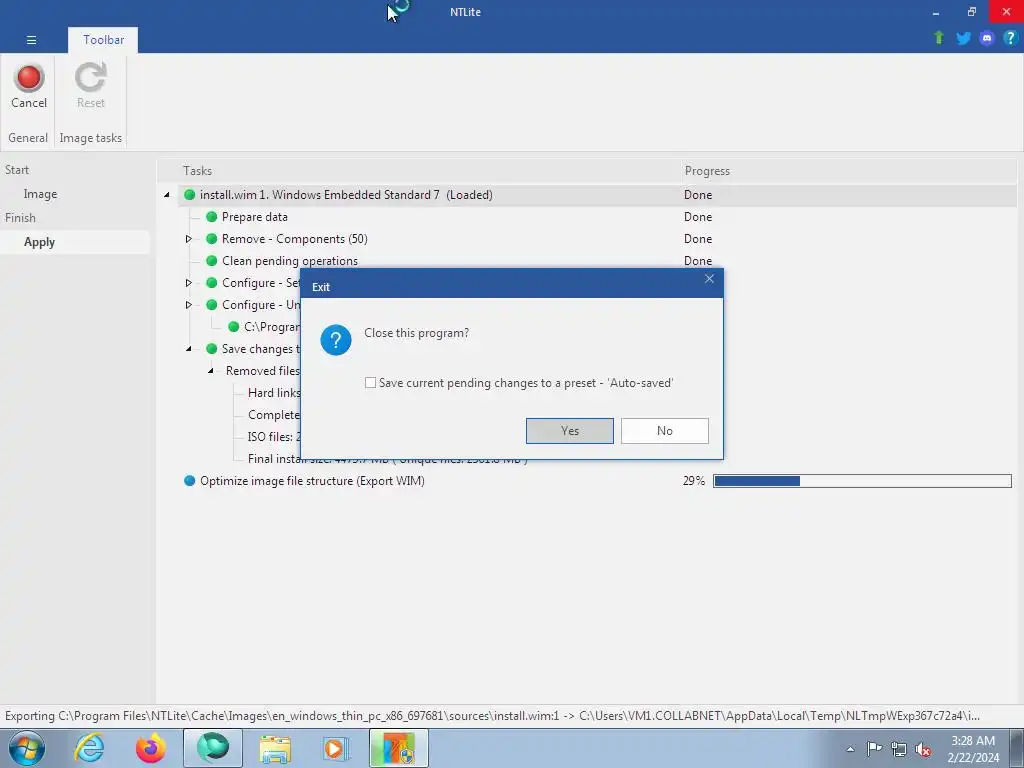
Task: Select Hard links tree row
Action: 274,393
